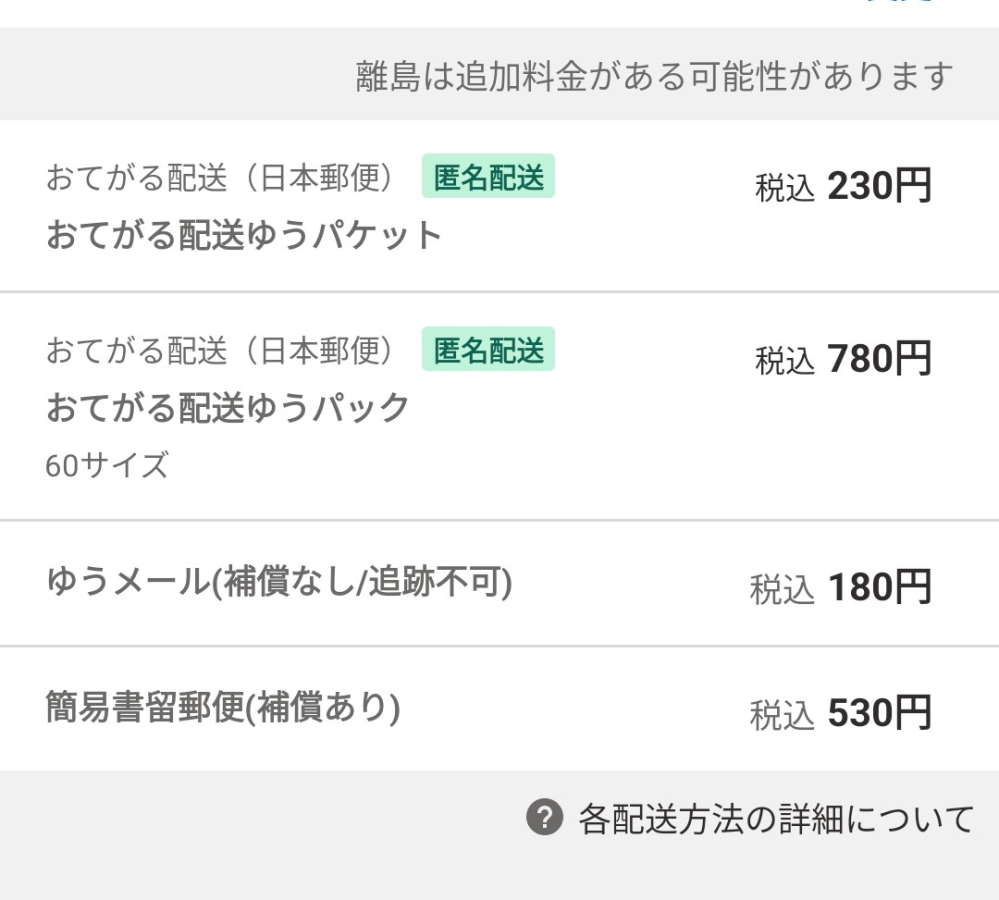Viewport: 999px width, 900px height.
Task: Tap the 税込 180円 price
Action: point(841,587)
